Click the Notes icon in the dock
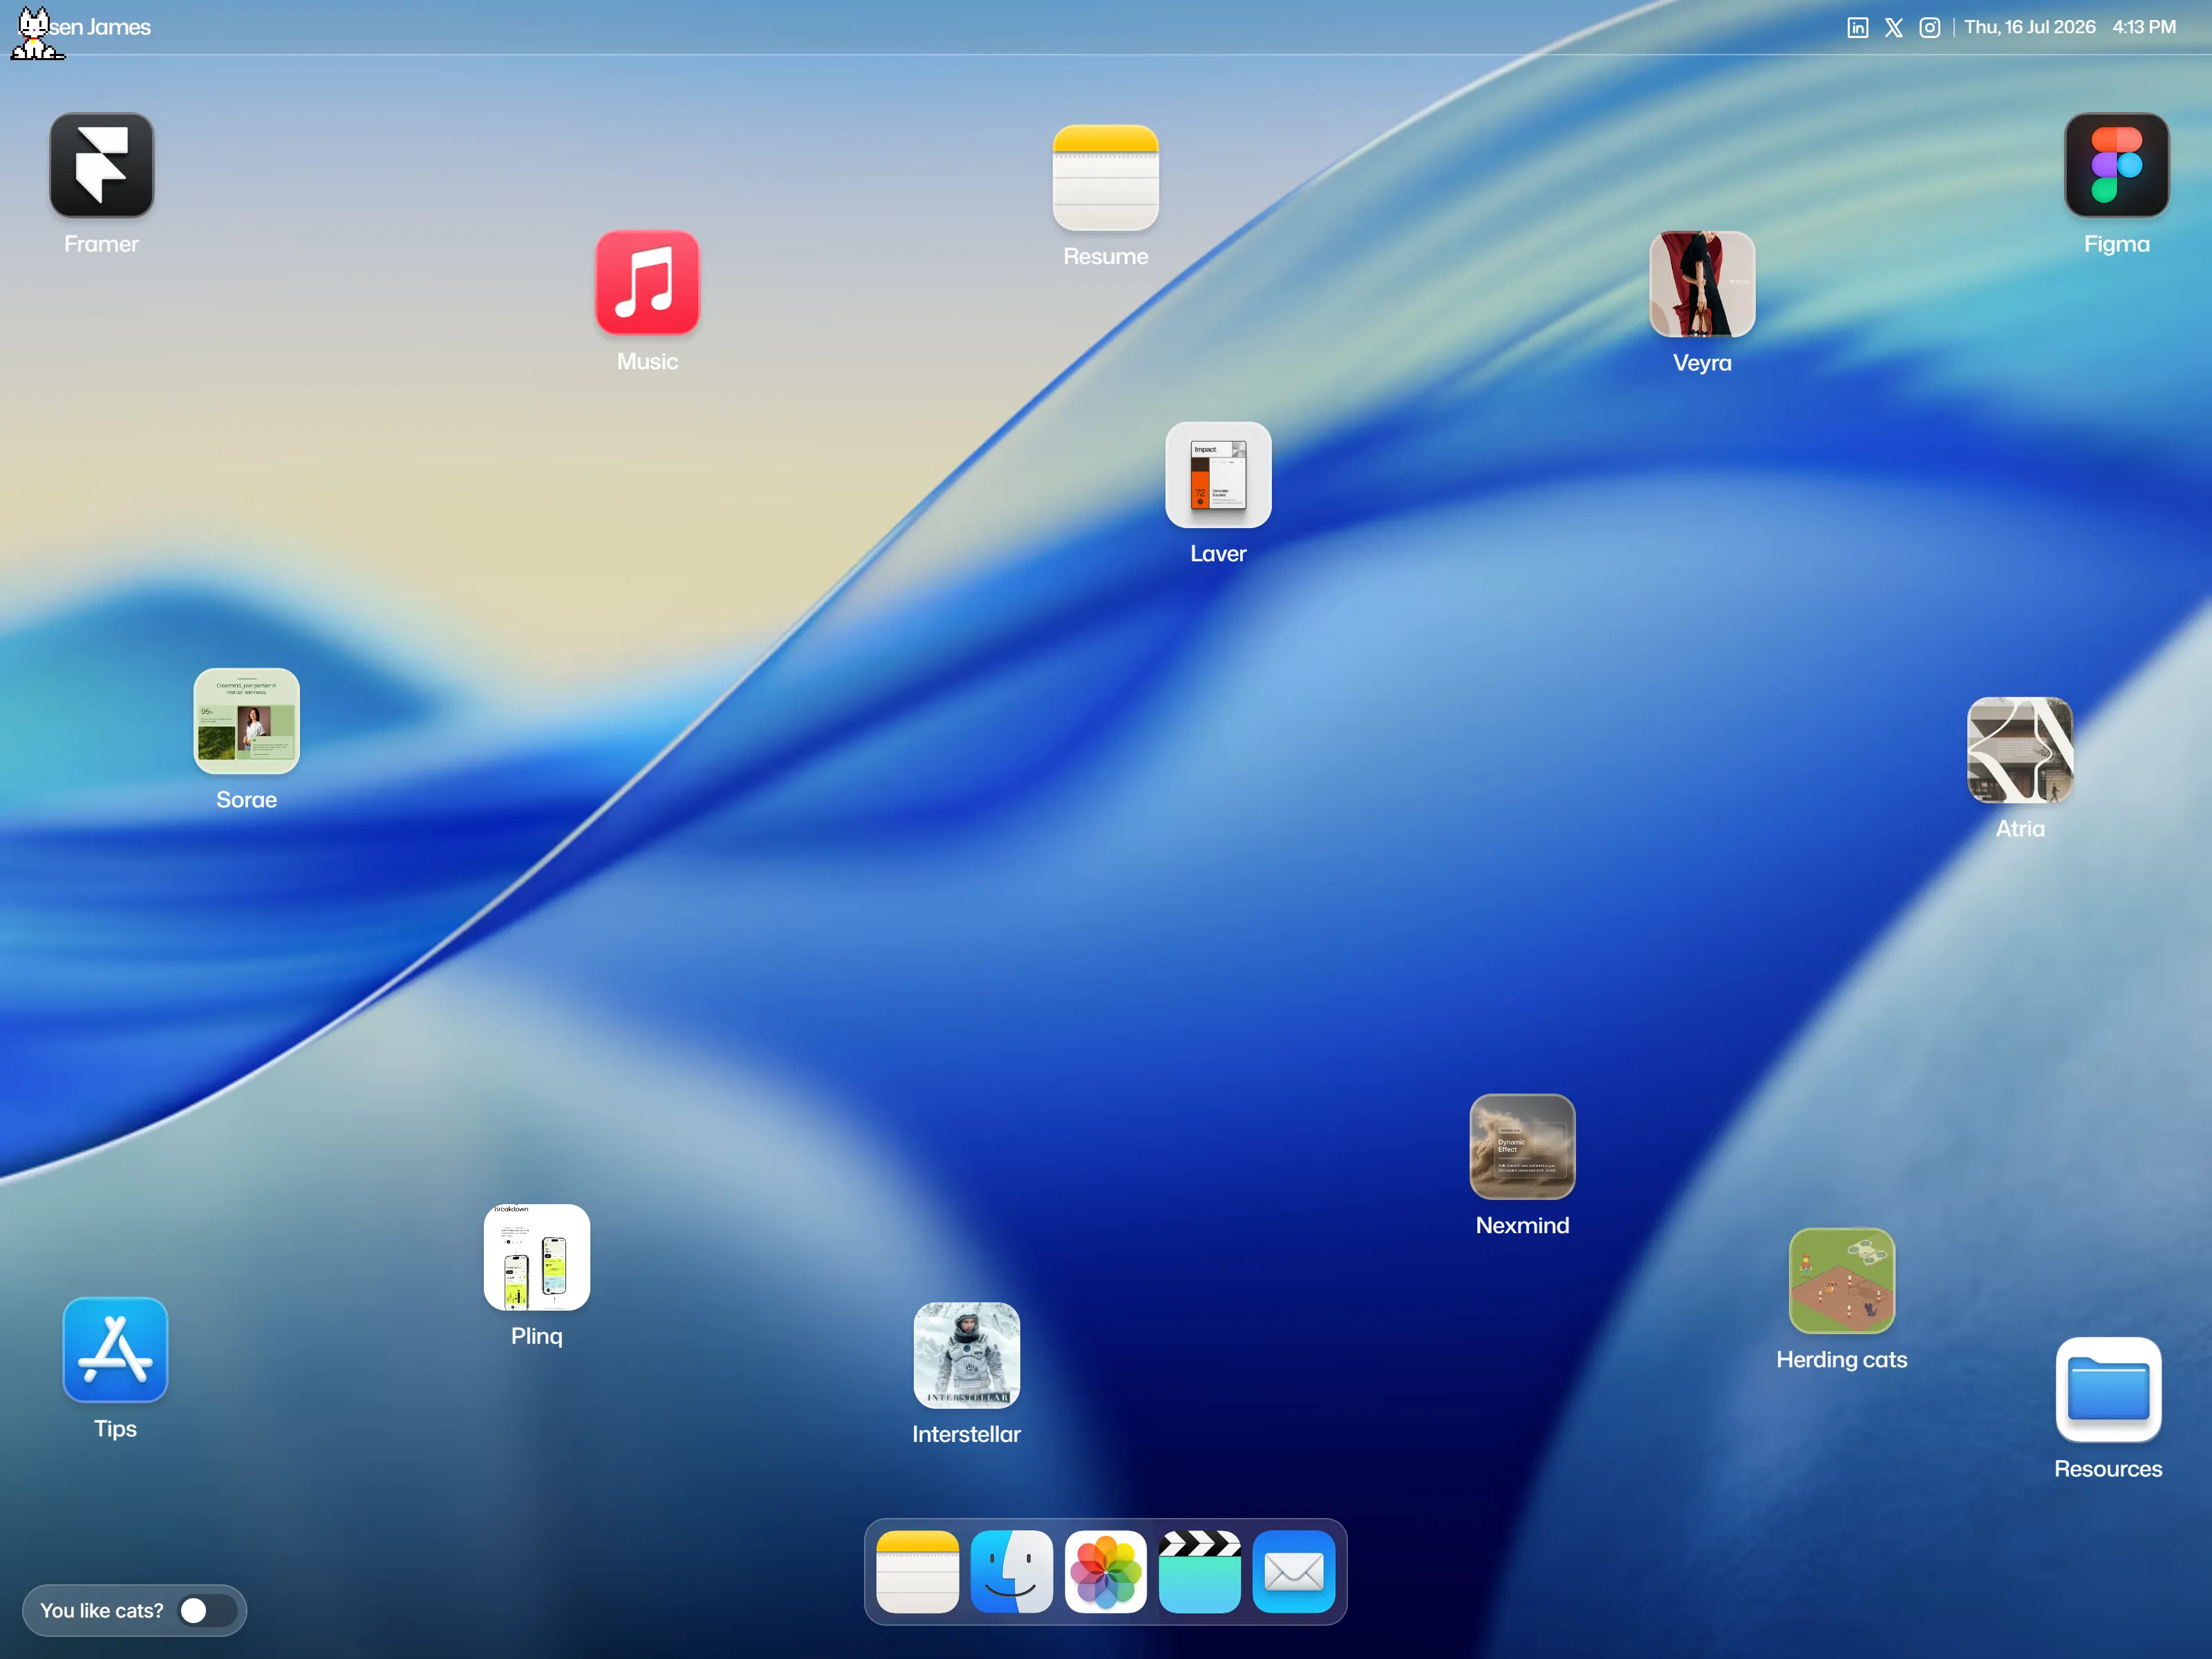This screenshot has height=1659, width=2212. pyautogui.click(x=918, y=1572)
